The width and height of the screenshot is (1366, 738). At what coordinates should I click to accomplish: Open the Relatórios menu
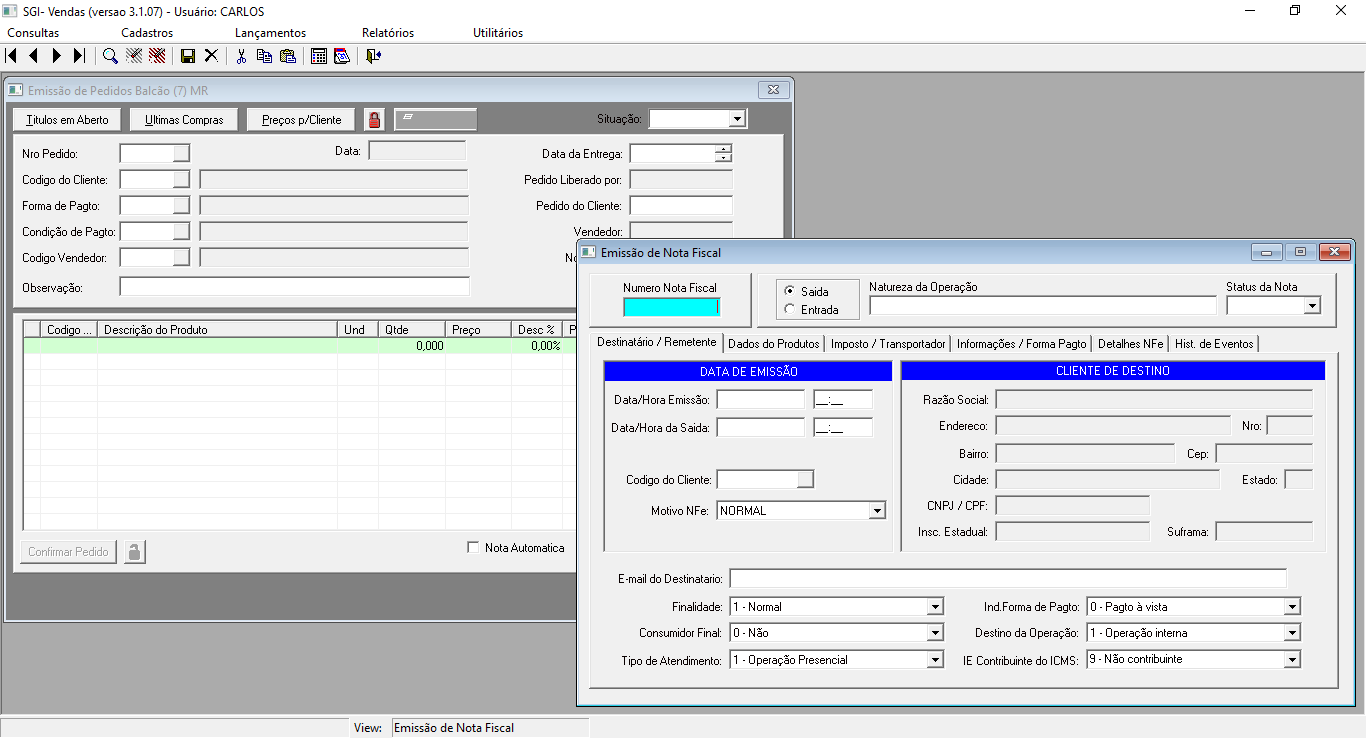pyautogui.click(x=388, y=33)
